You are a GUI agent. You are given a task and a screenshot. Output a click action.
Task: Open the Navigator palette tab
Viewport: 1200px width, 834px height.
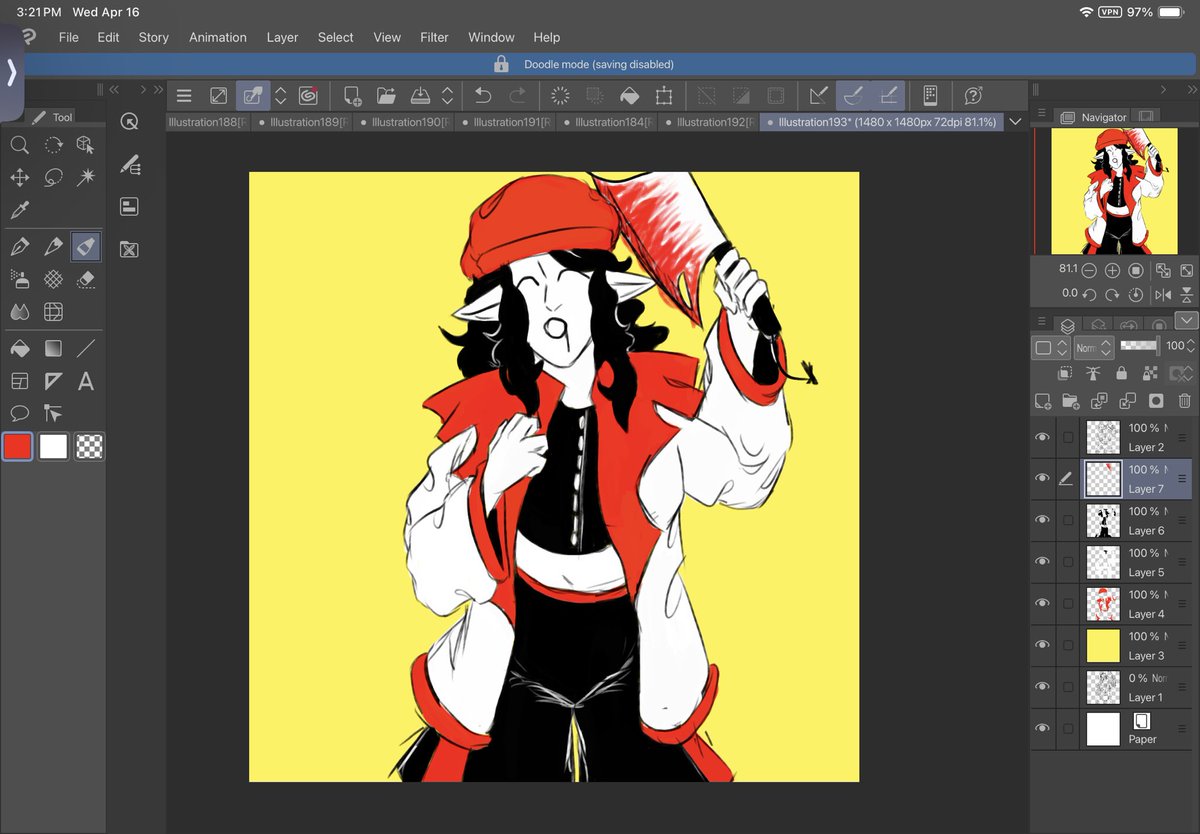1094,117
